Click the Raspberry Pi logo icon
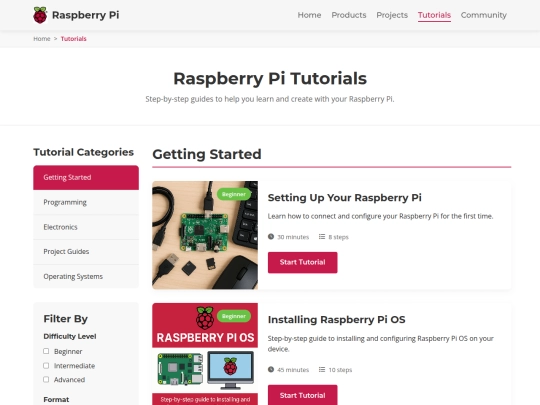 [40, 15]
